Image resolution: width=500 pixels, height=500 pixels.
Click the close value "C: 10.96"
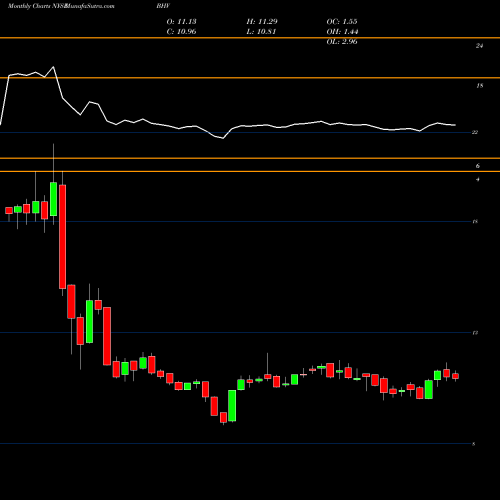(x=181, y=32)
